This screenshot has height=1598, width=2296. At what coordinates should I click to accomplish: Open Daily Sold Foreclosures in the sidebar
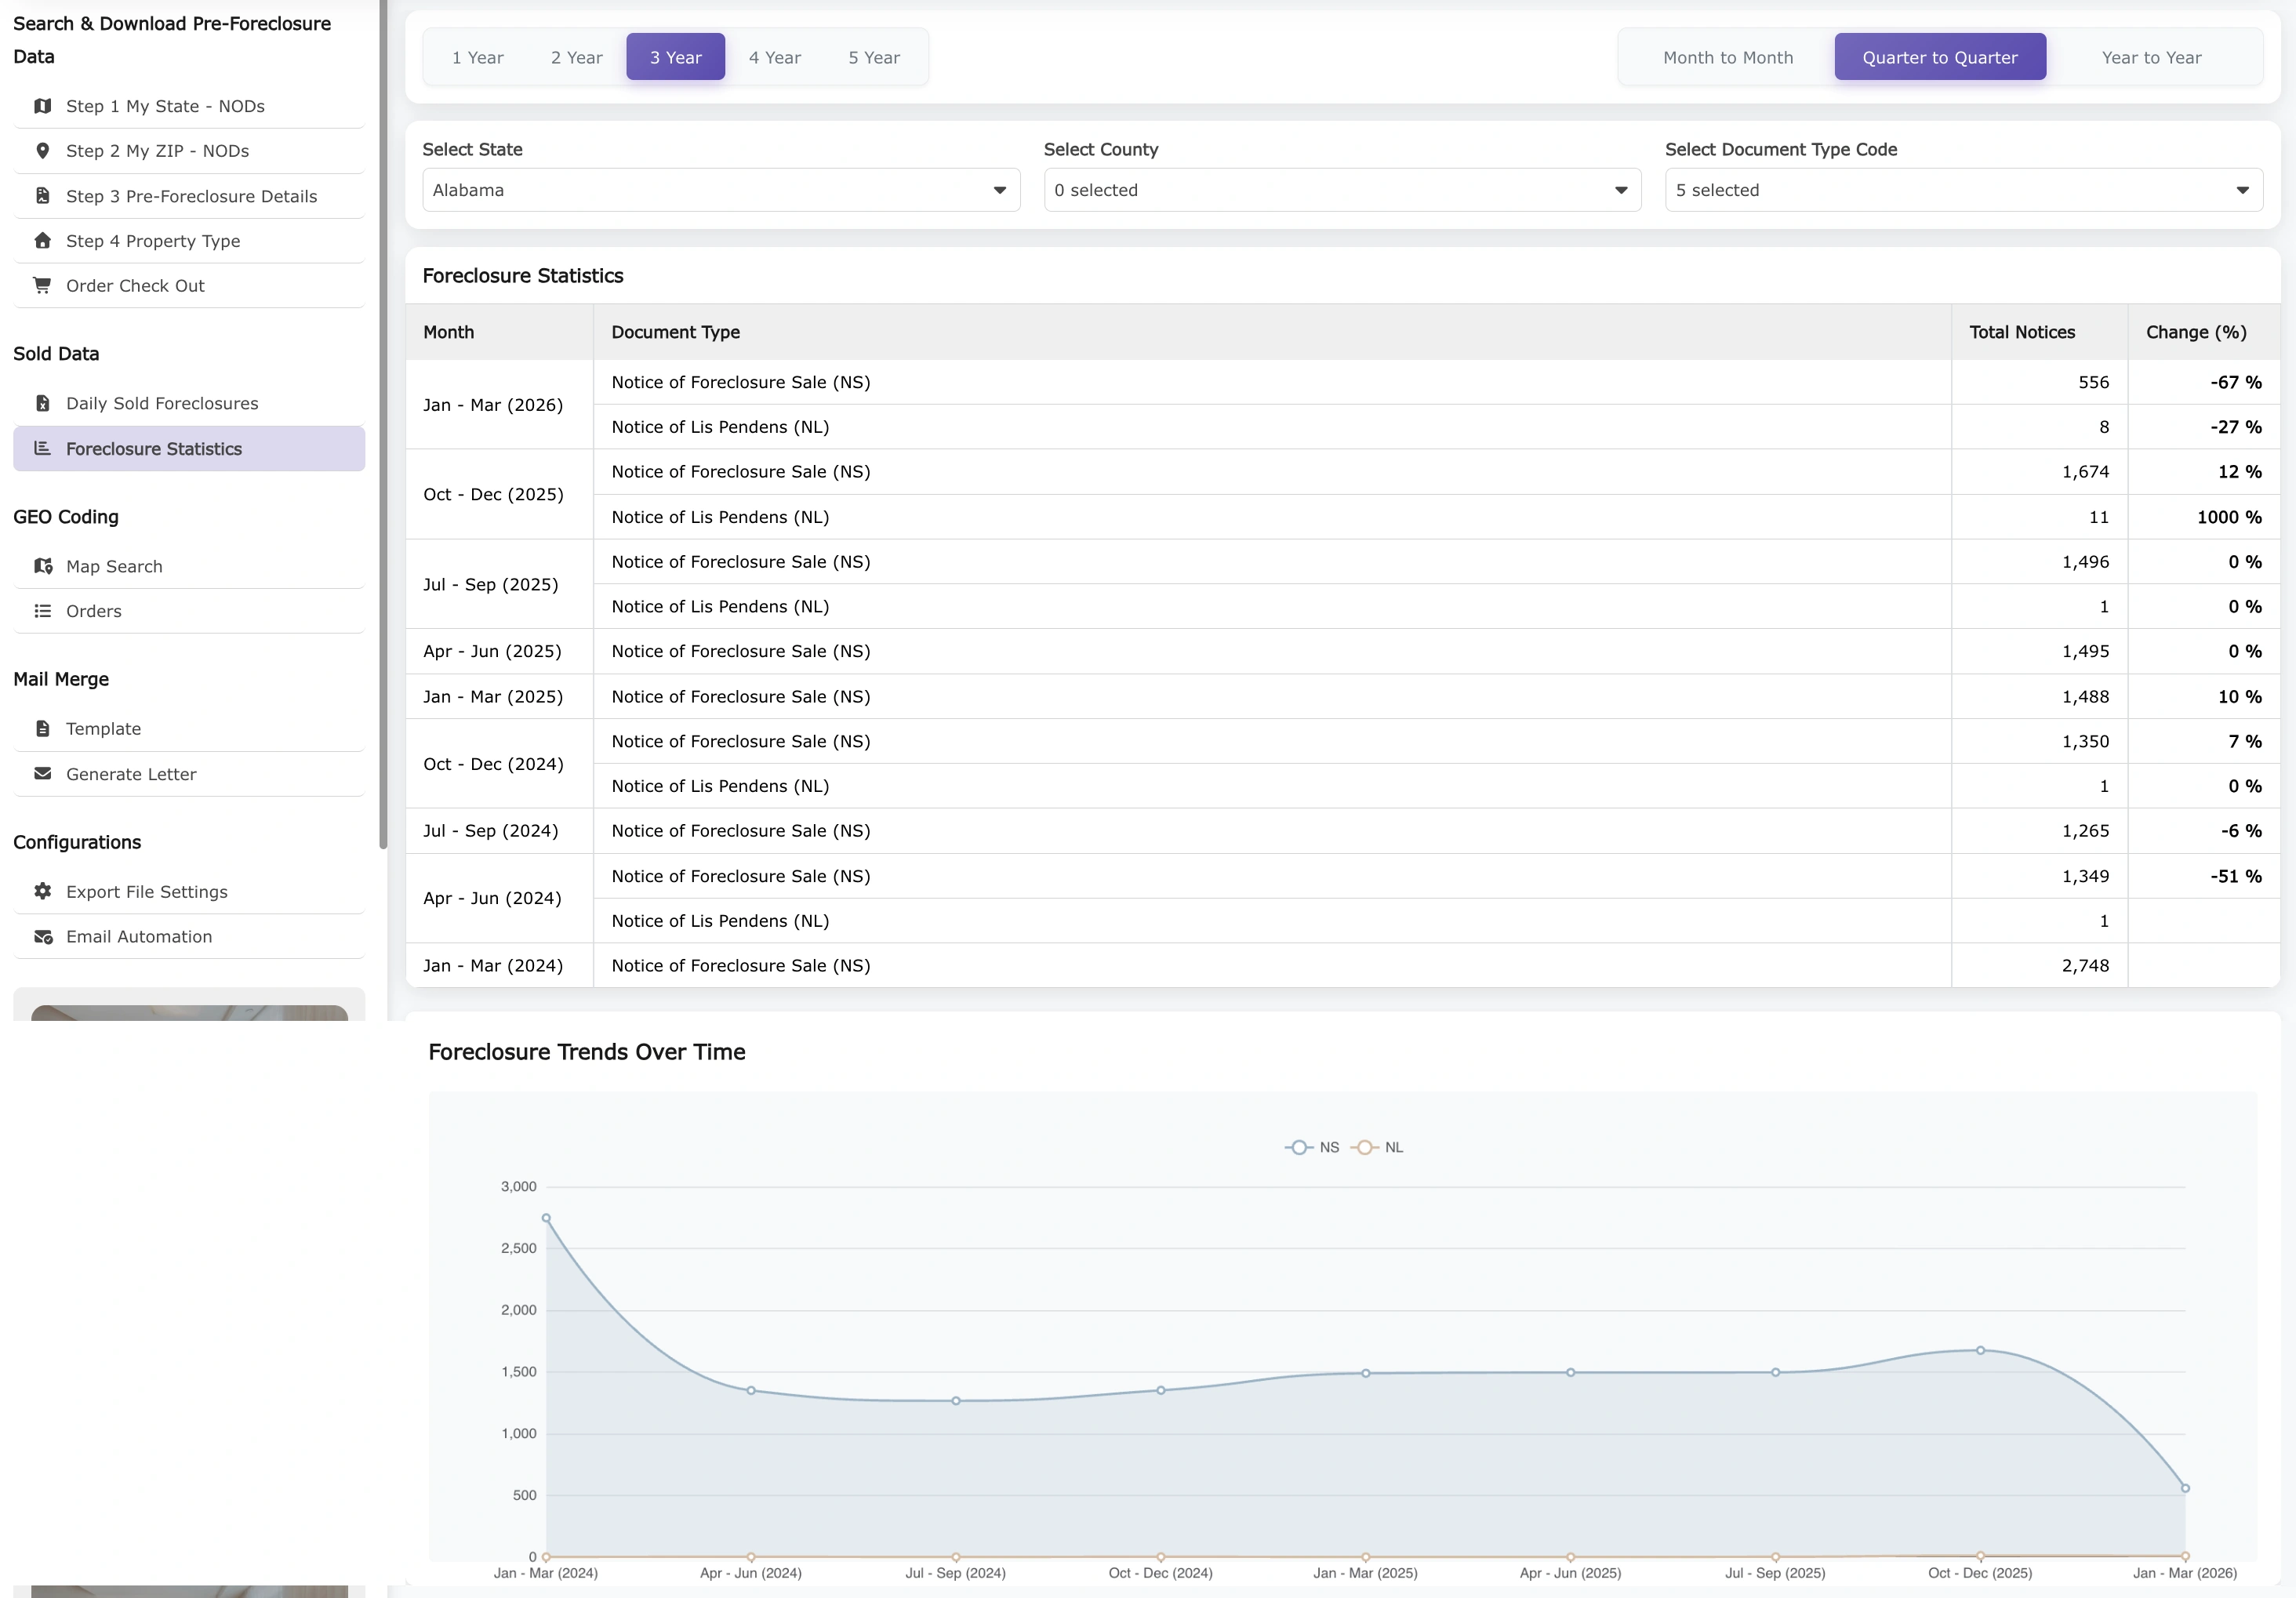pyautogui.click(x=162, y=403)
